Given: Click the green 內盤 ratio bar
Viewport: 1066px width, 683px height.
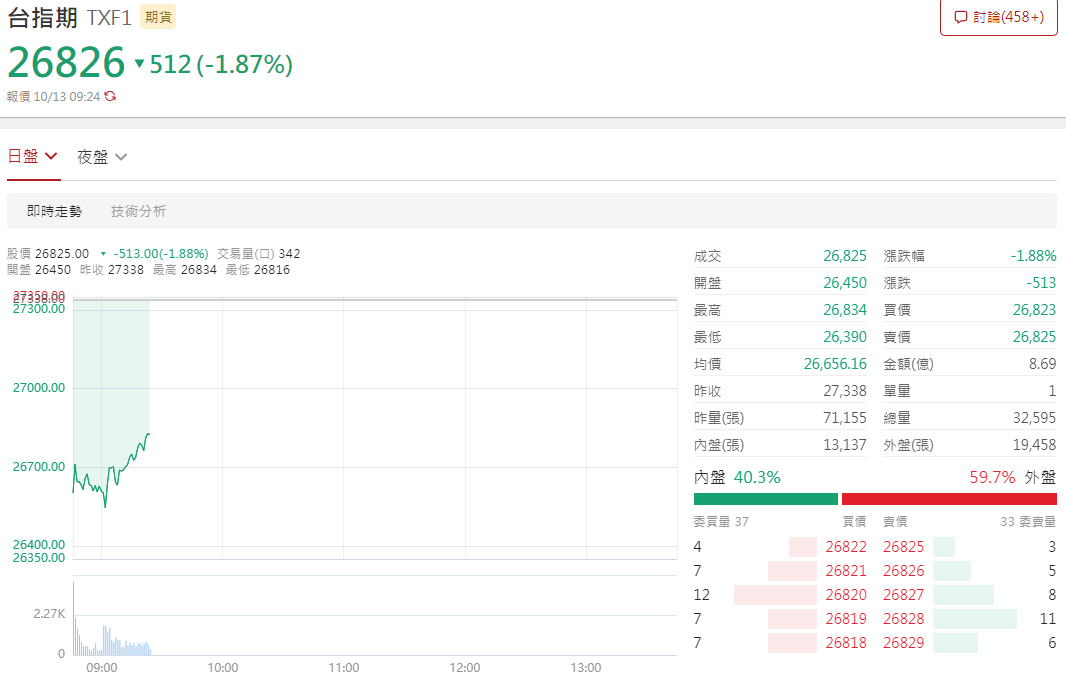Looking at the screenshot, I should [765, 499].
